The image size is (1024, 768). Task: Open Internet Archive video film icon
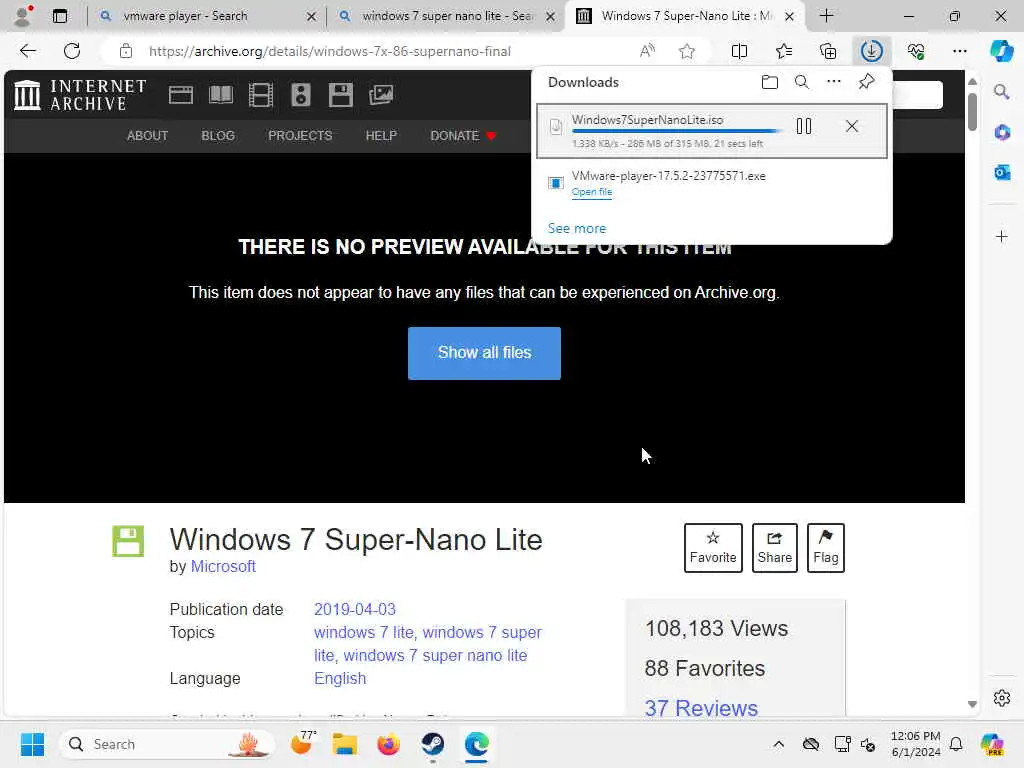pos(261,95)
